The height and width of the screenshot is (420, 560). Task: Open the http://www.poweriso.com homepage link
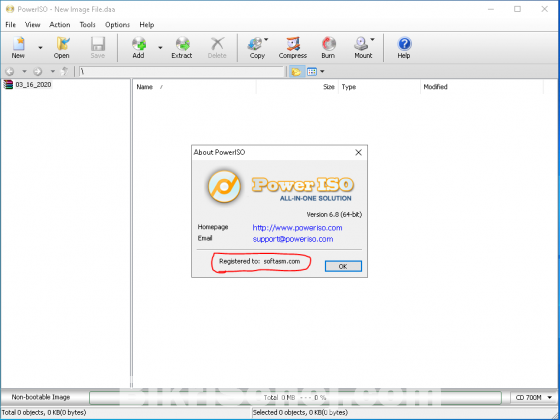click(297, 228)
